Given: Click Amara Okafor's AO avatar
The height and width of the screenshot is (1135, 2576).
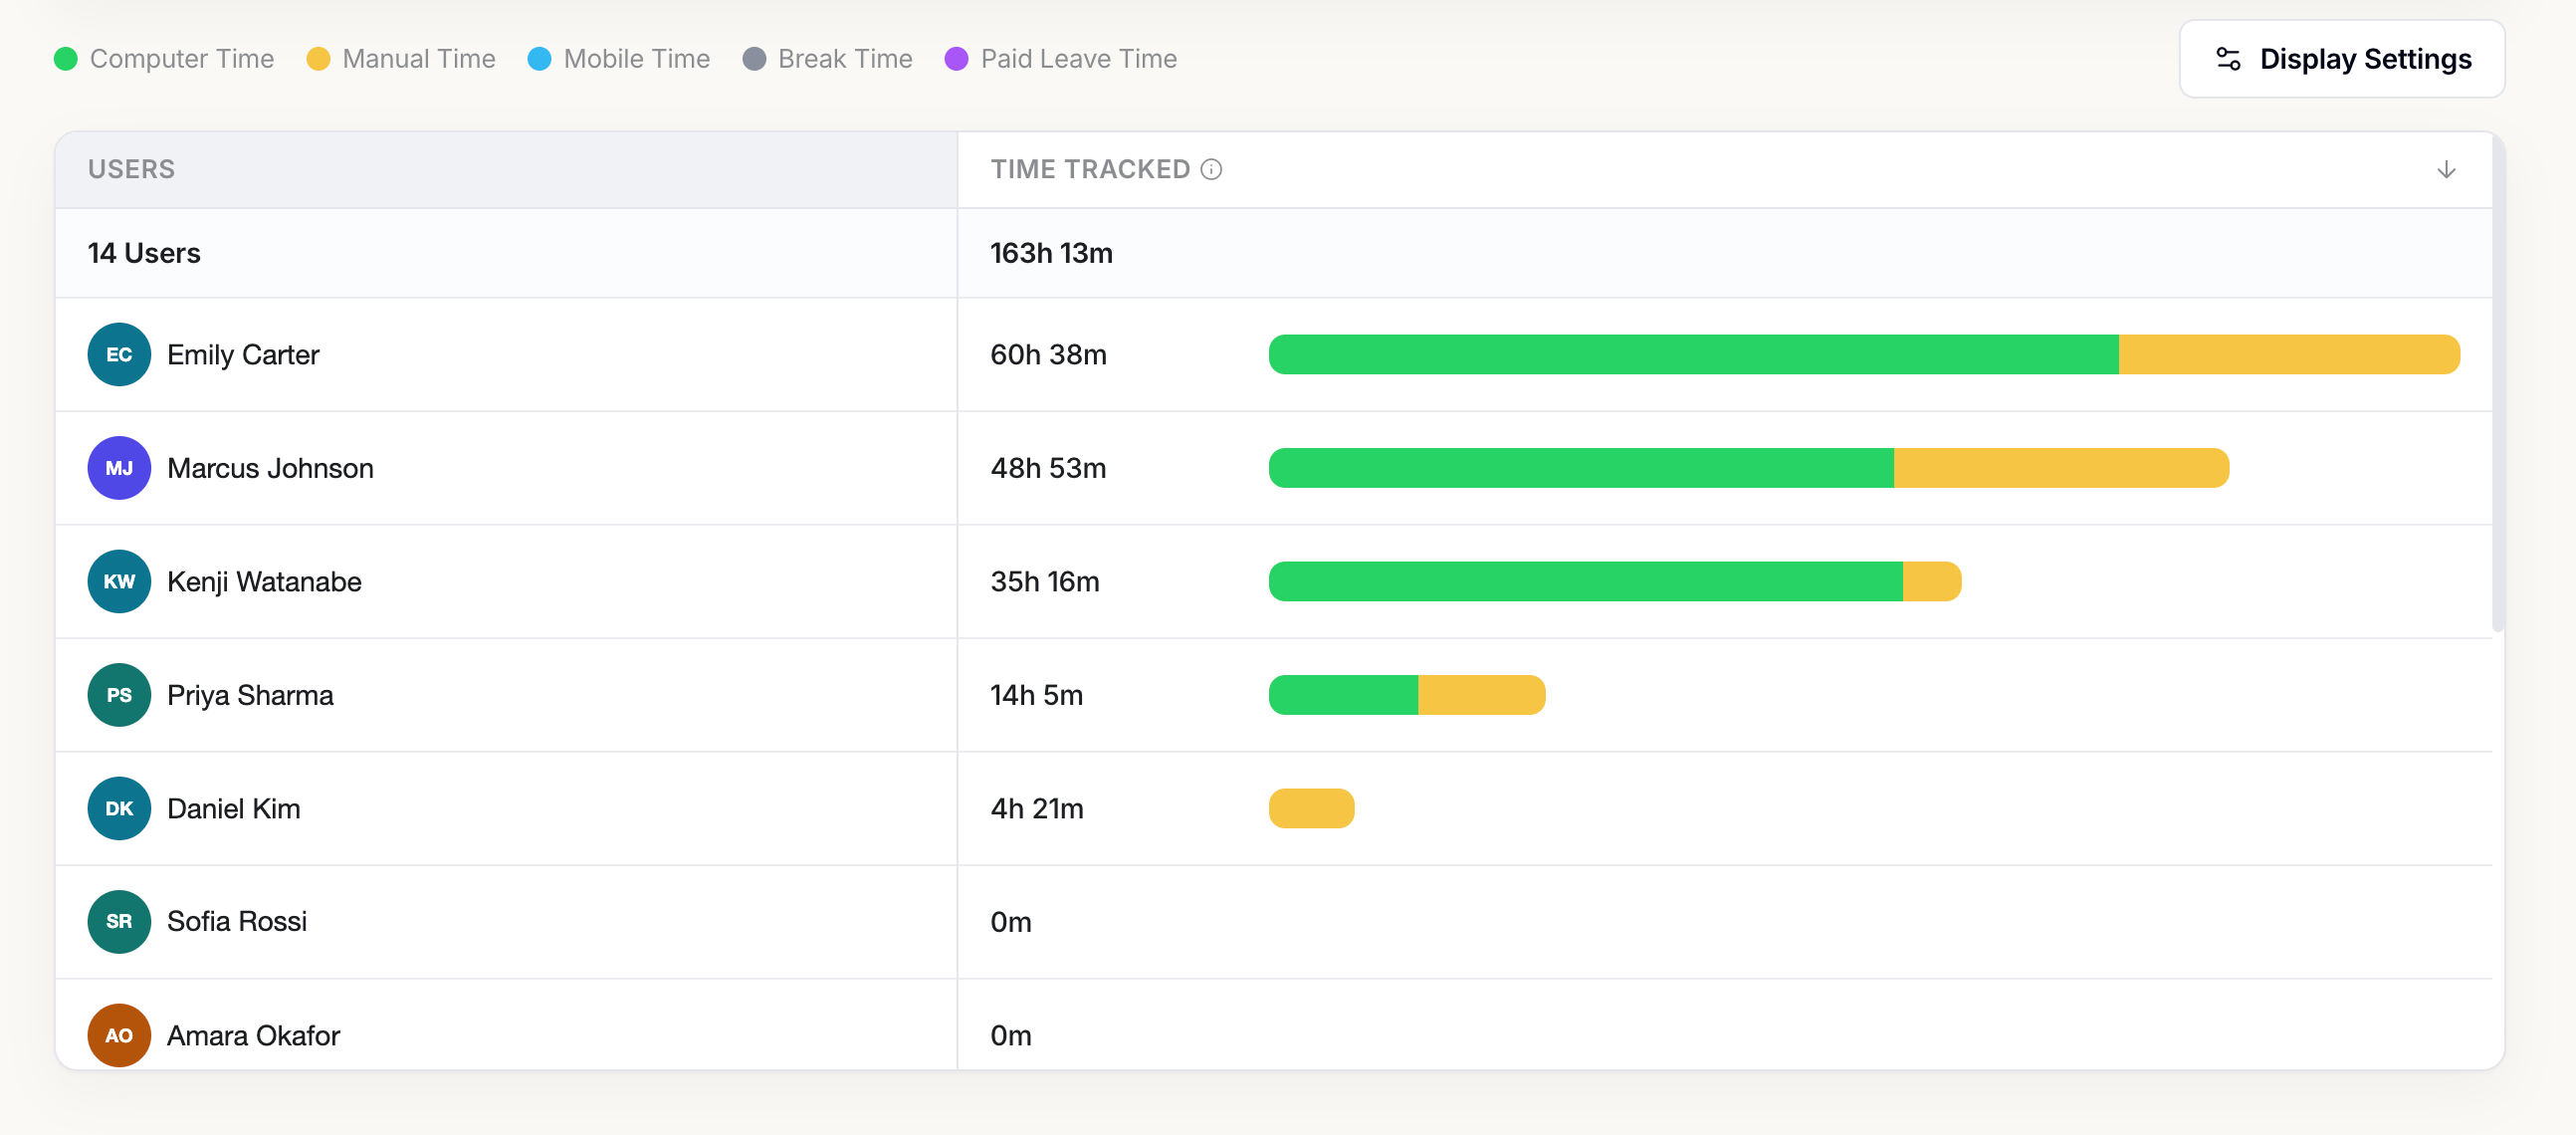Looking at the screenshot, I should pos(119,1035).
